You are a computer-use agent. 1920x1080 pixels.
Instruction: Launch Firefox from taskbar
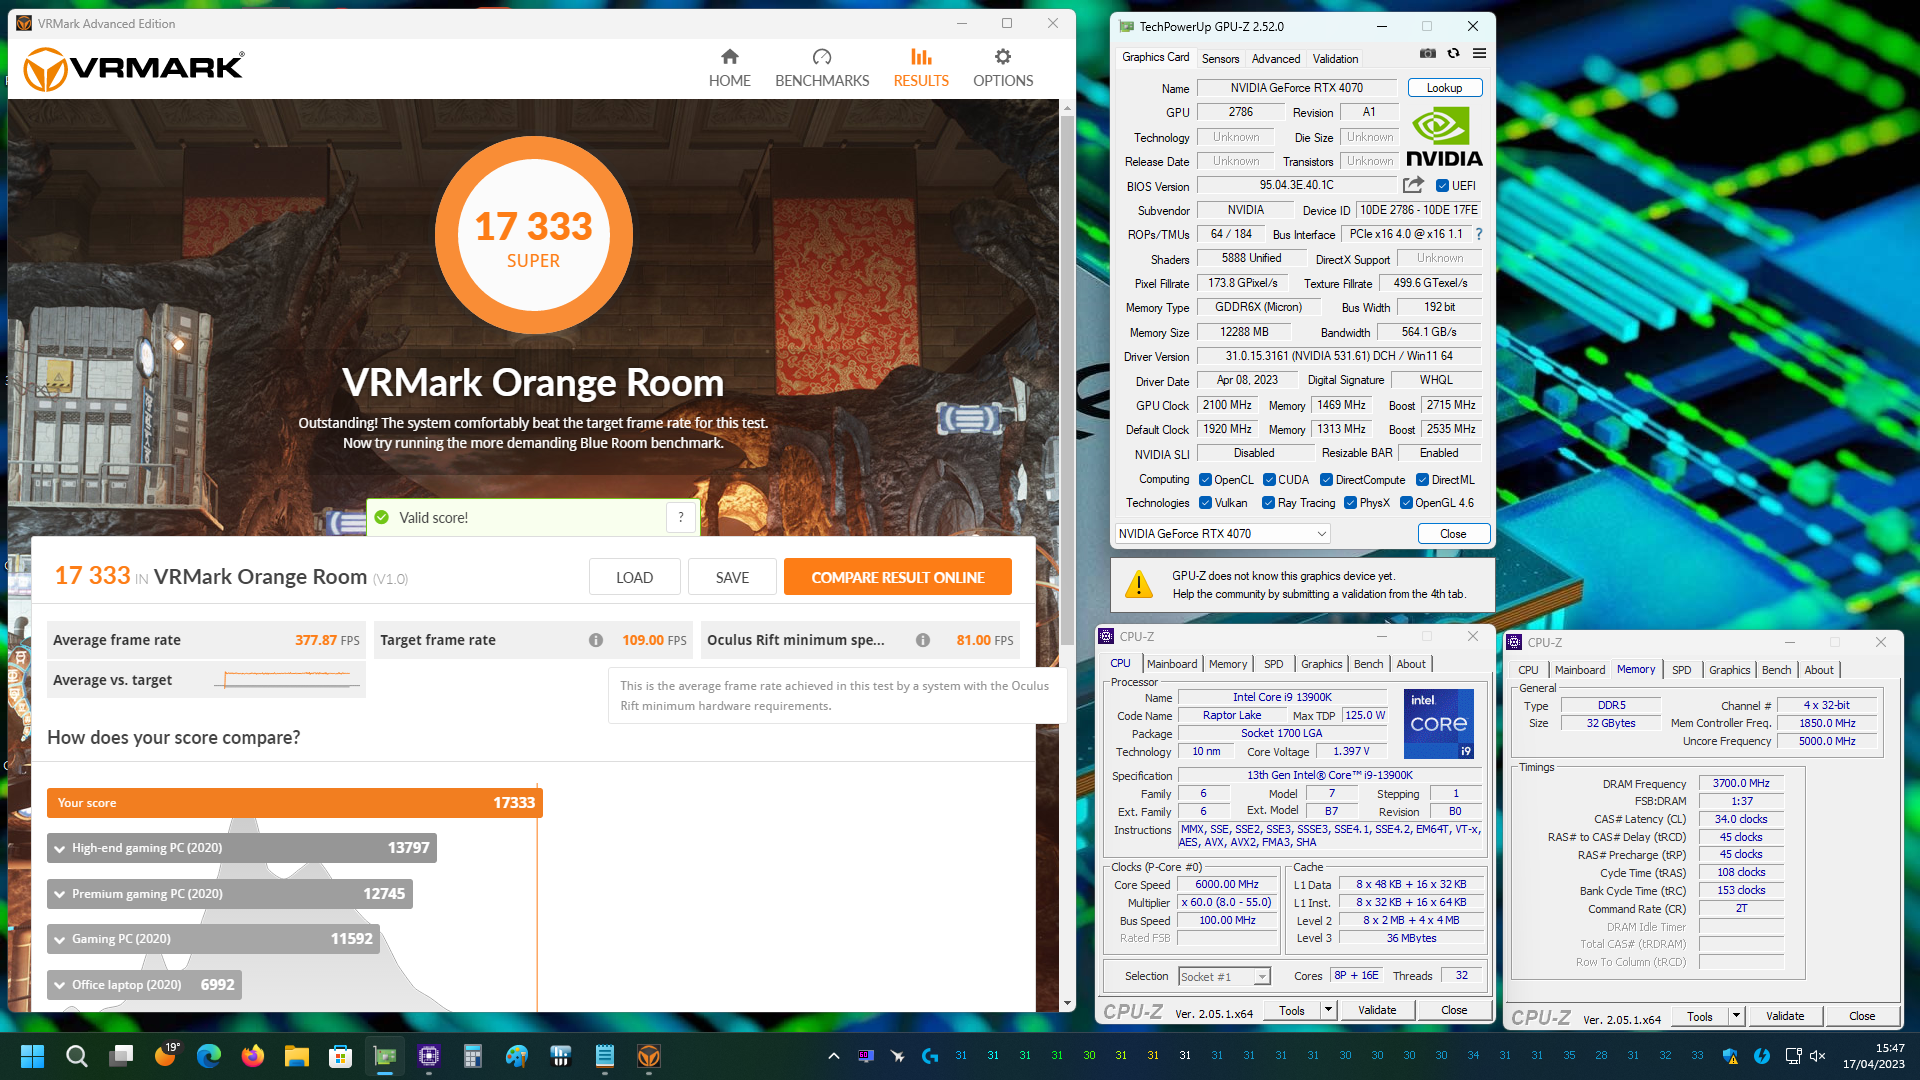click(x=253, y=1056)
